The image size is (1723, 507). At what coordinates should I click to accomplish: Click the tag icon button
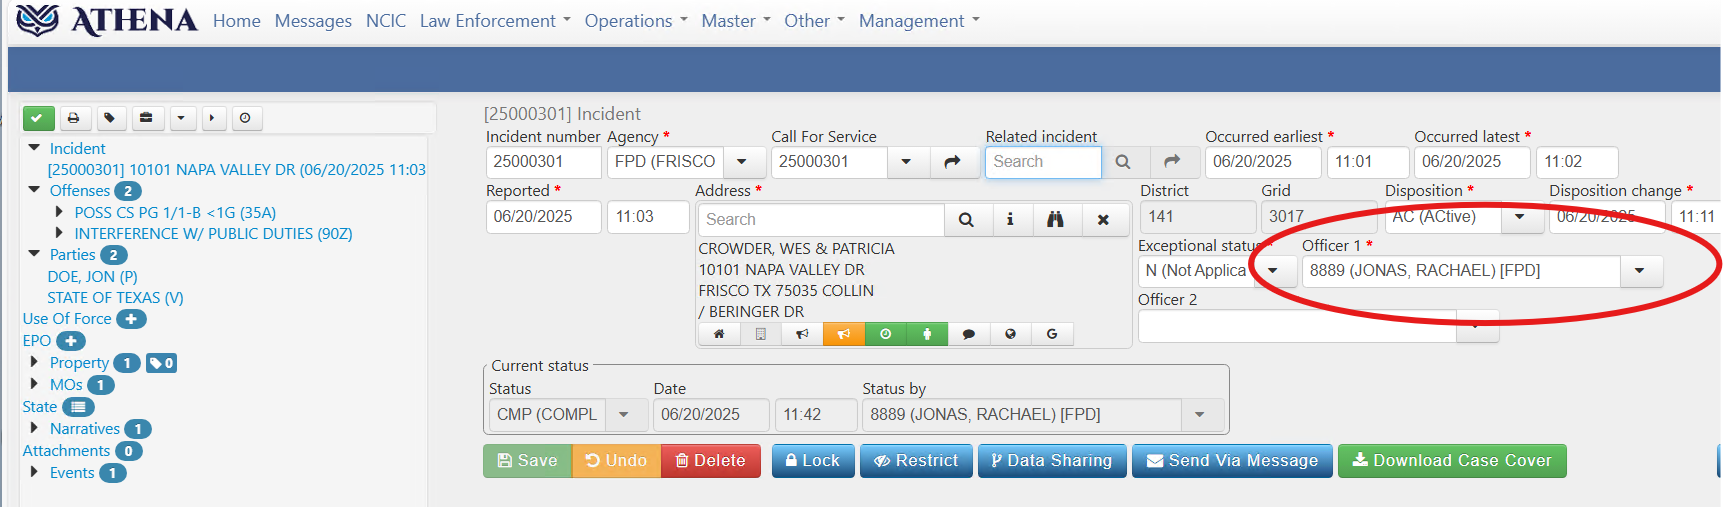110,118
